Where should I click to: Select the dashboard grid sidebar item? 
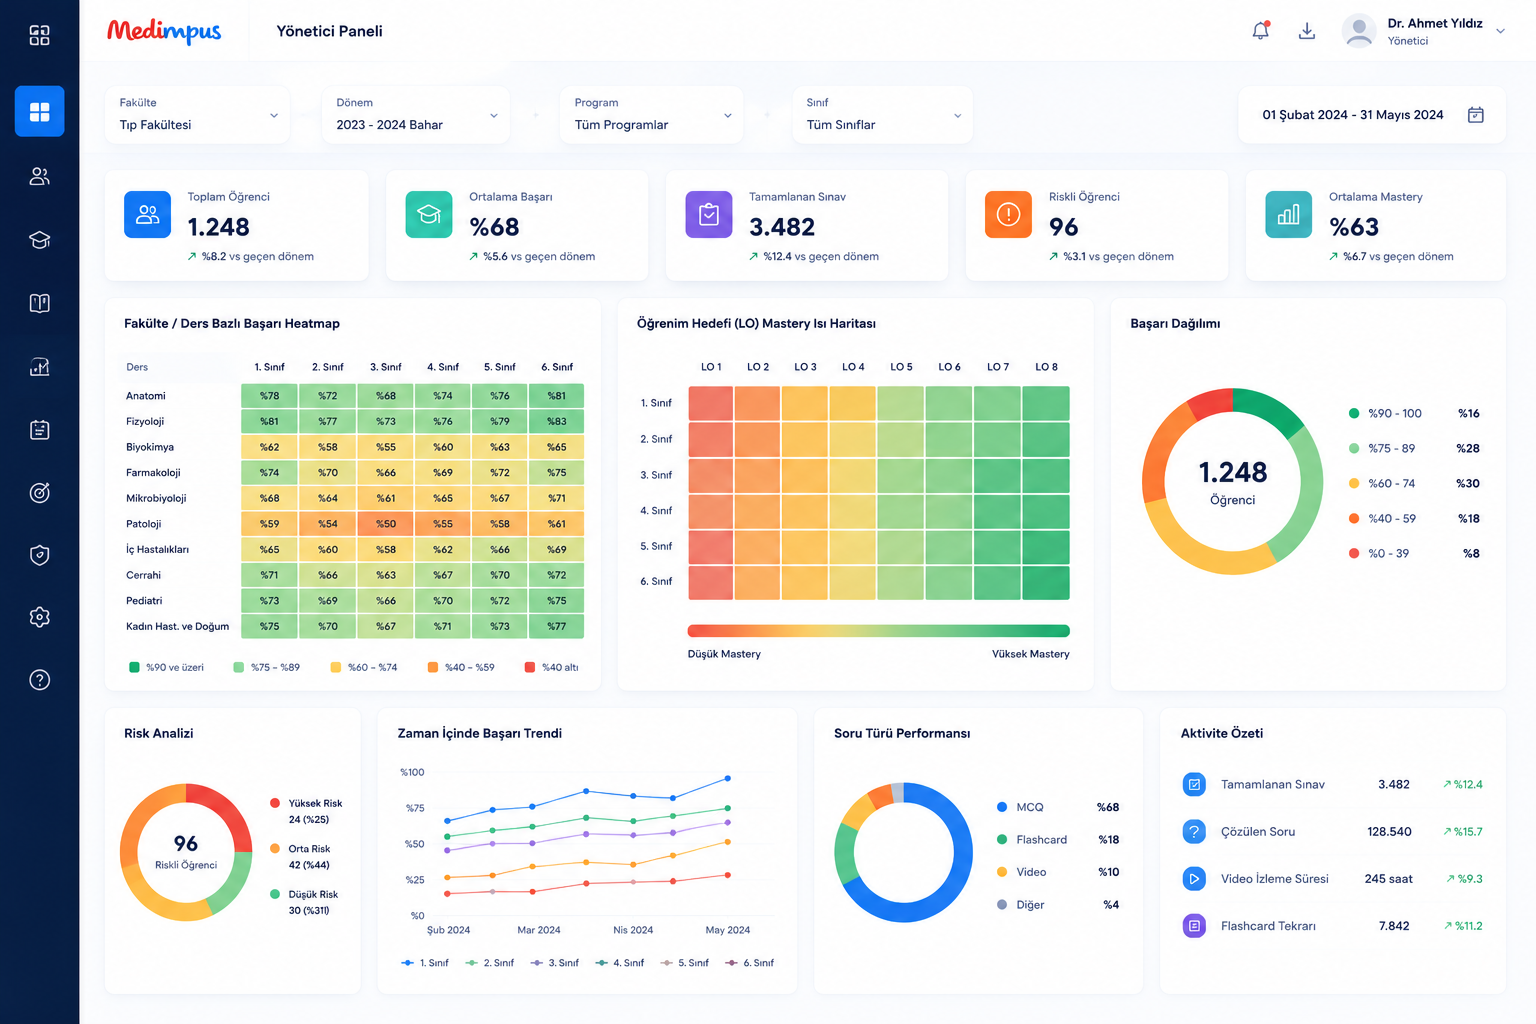click(39, 111)
